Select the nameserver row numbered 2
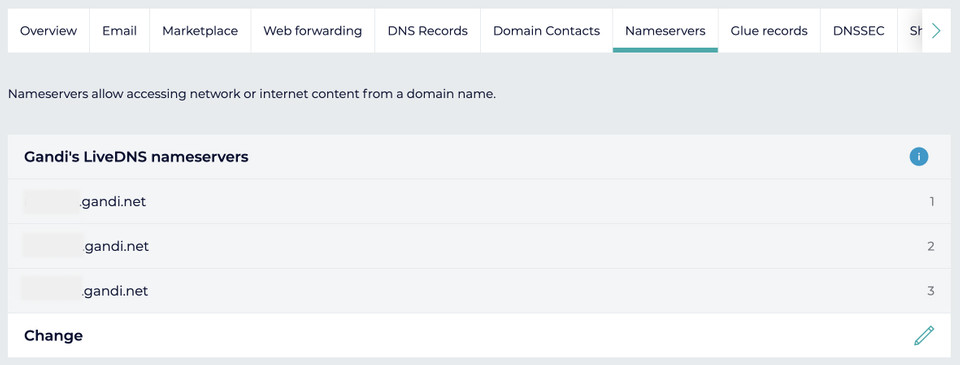Viewport: 960px width, 365px height. [480, 246]
